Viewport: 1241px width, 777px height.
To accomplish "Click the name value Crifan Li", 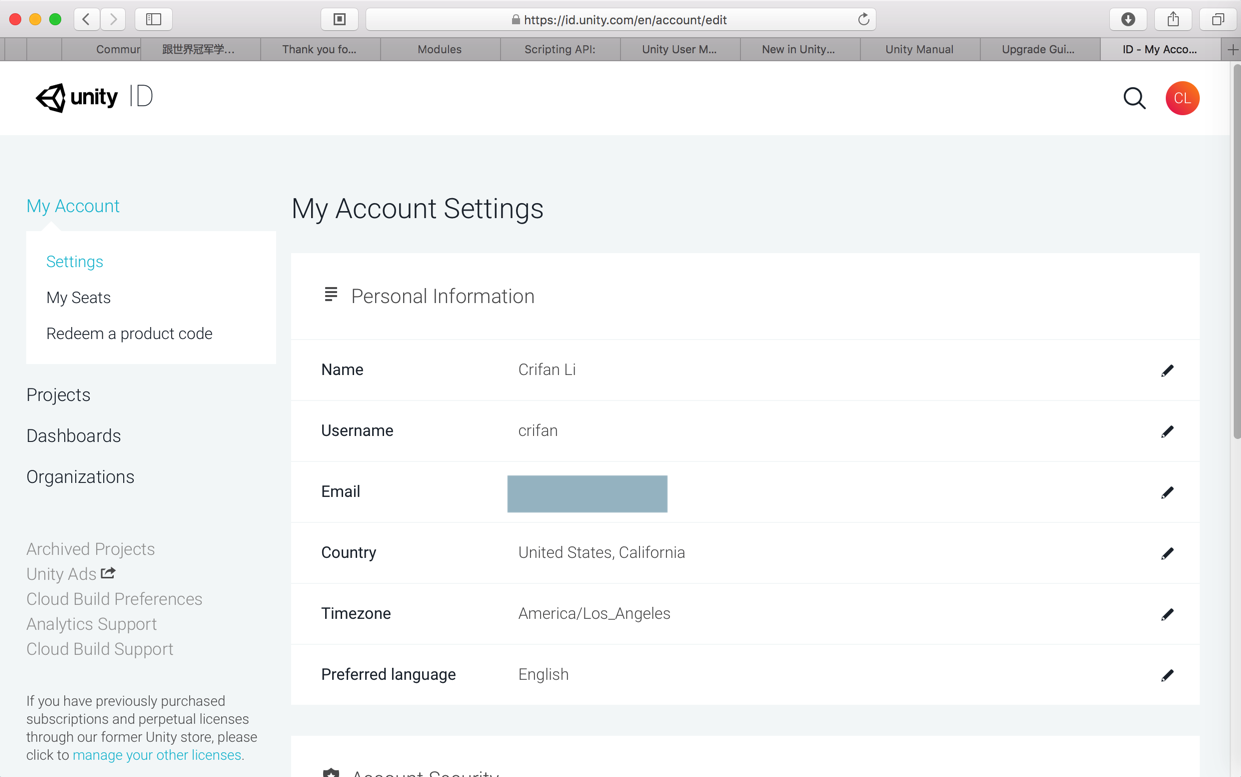I will (547, 370).
